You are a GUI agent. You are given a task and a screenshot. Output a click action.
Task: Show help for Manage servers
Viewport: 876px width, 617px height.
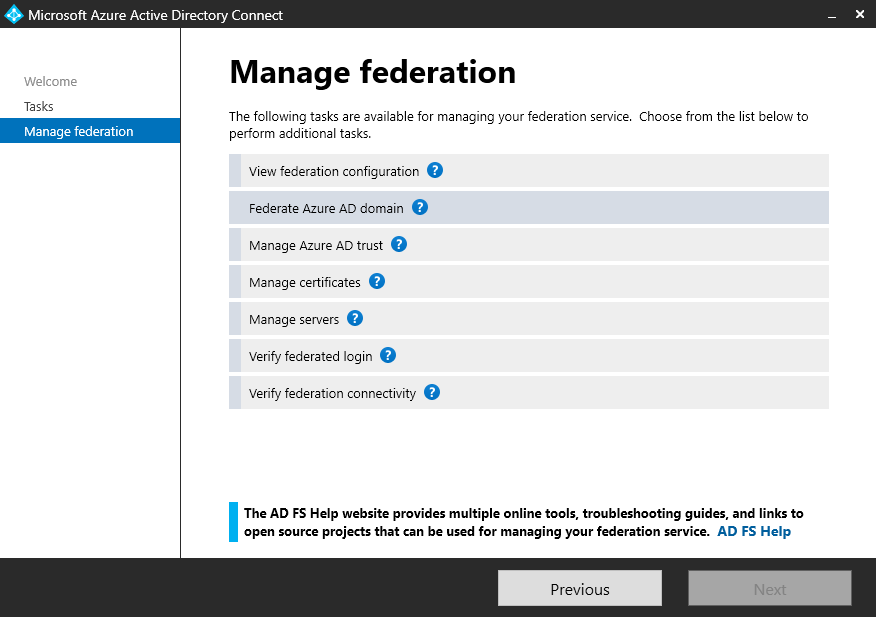click(x=355, y=318)
